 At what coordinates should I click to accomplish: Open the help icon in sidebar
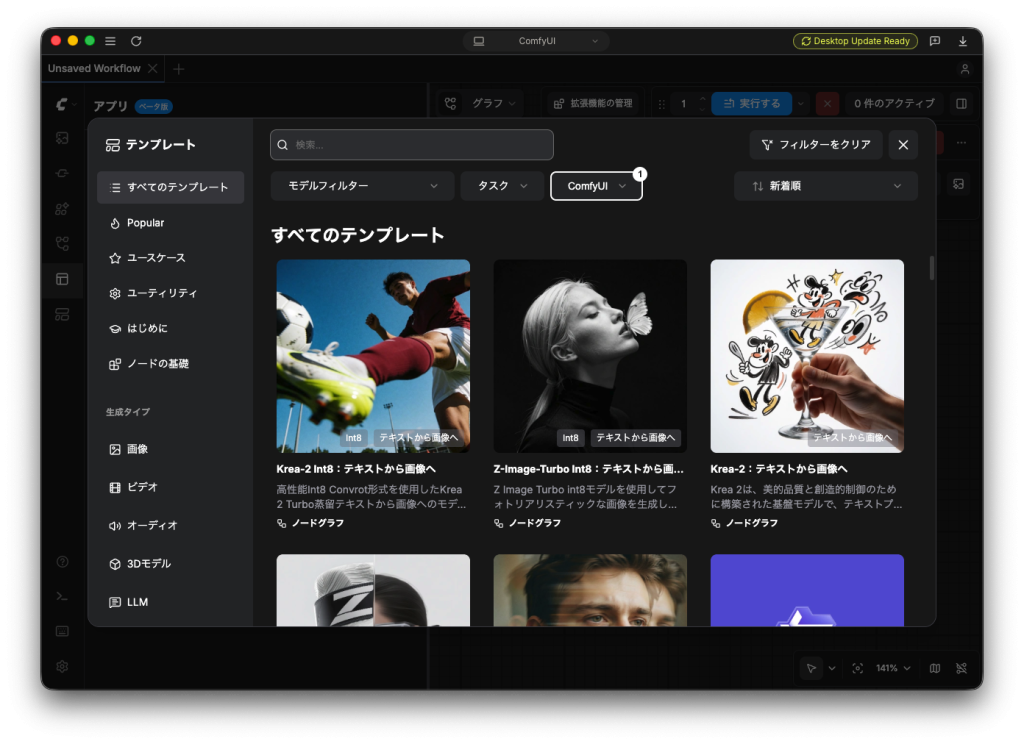click(62, 561)
